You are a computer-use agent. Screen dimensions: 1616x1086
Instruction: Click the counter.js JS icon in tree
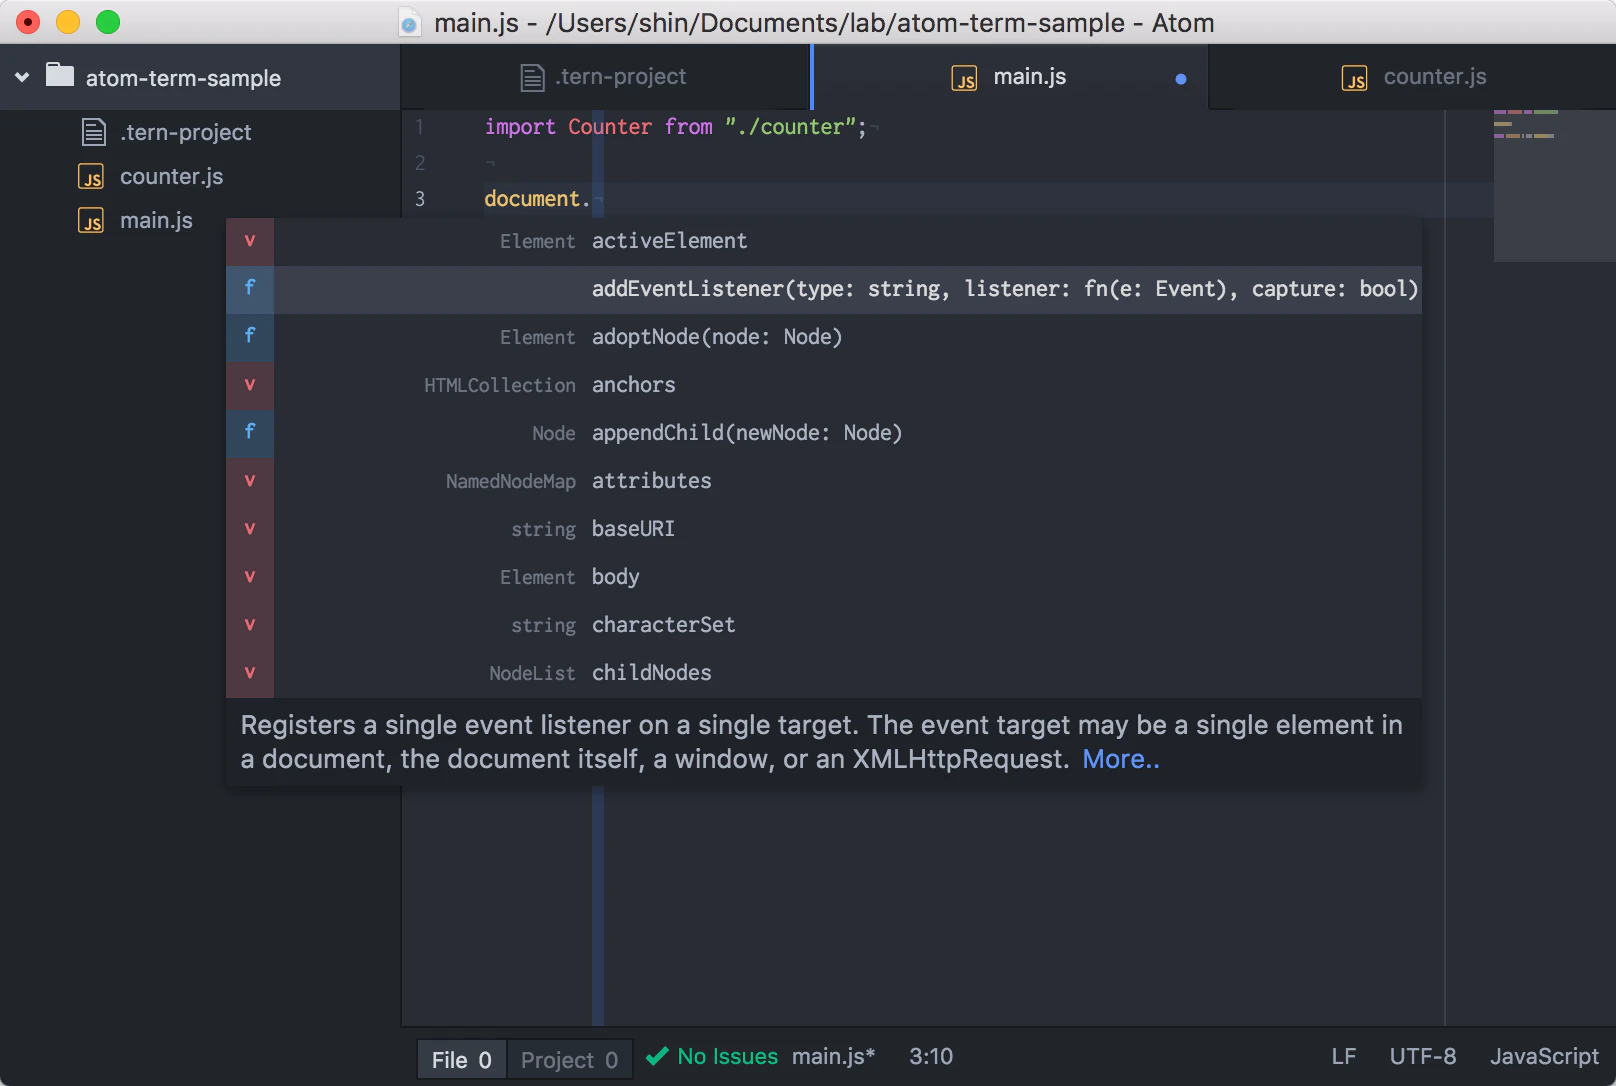91,177
